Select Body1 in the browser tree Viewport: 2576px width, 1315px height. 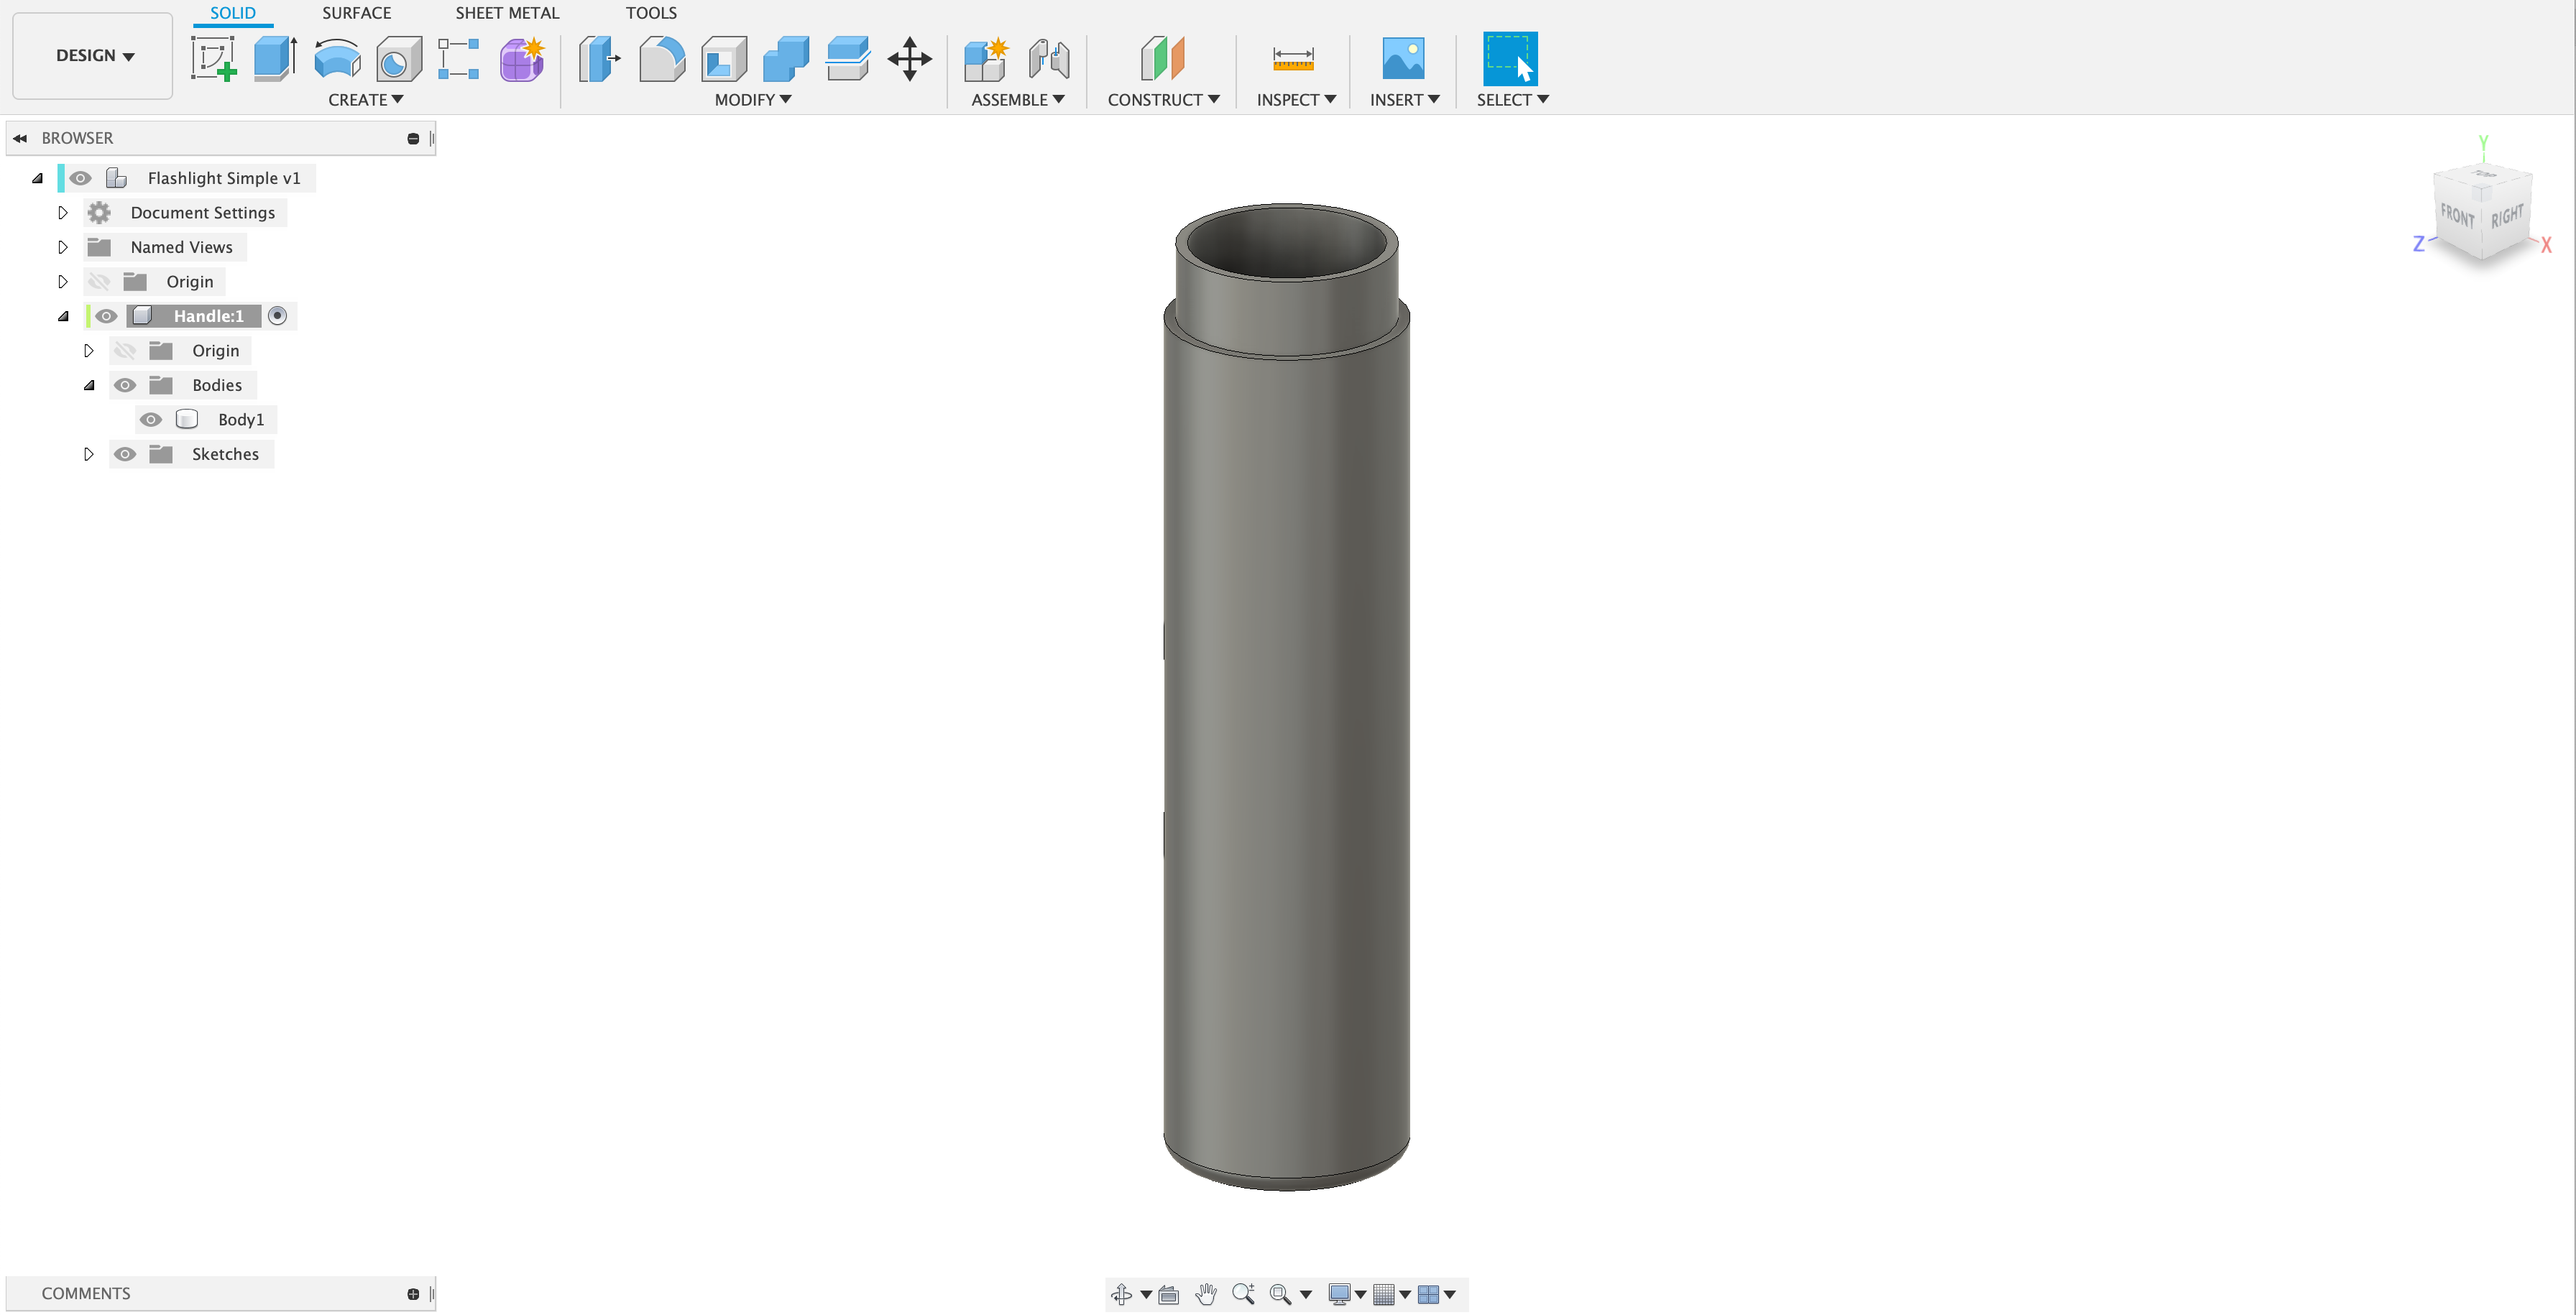[x=241, y=420]
